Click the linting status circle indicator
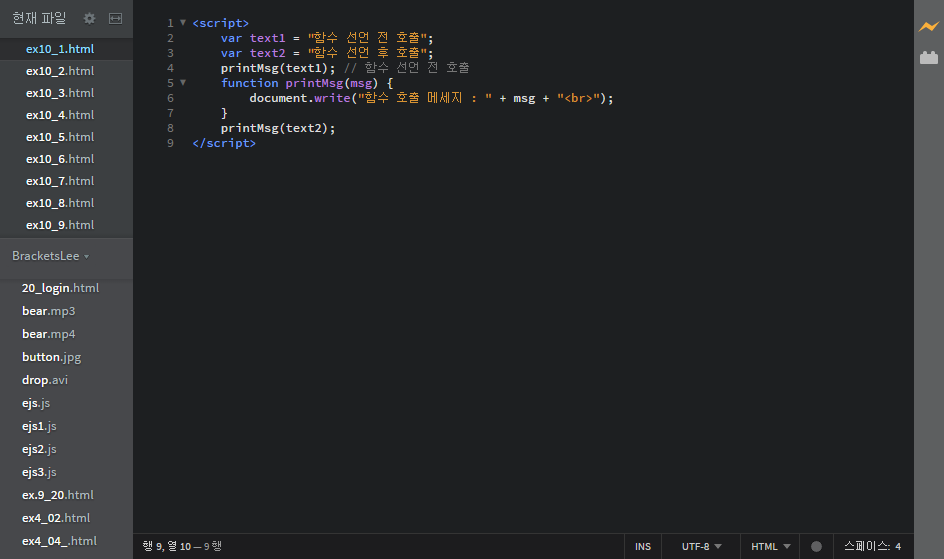The width and height of the screenshot is (944, 559). point(816,546)
